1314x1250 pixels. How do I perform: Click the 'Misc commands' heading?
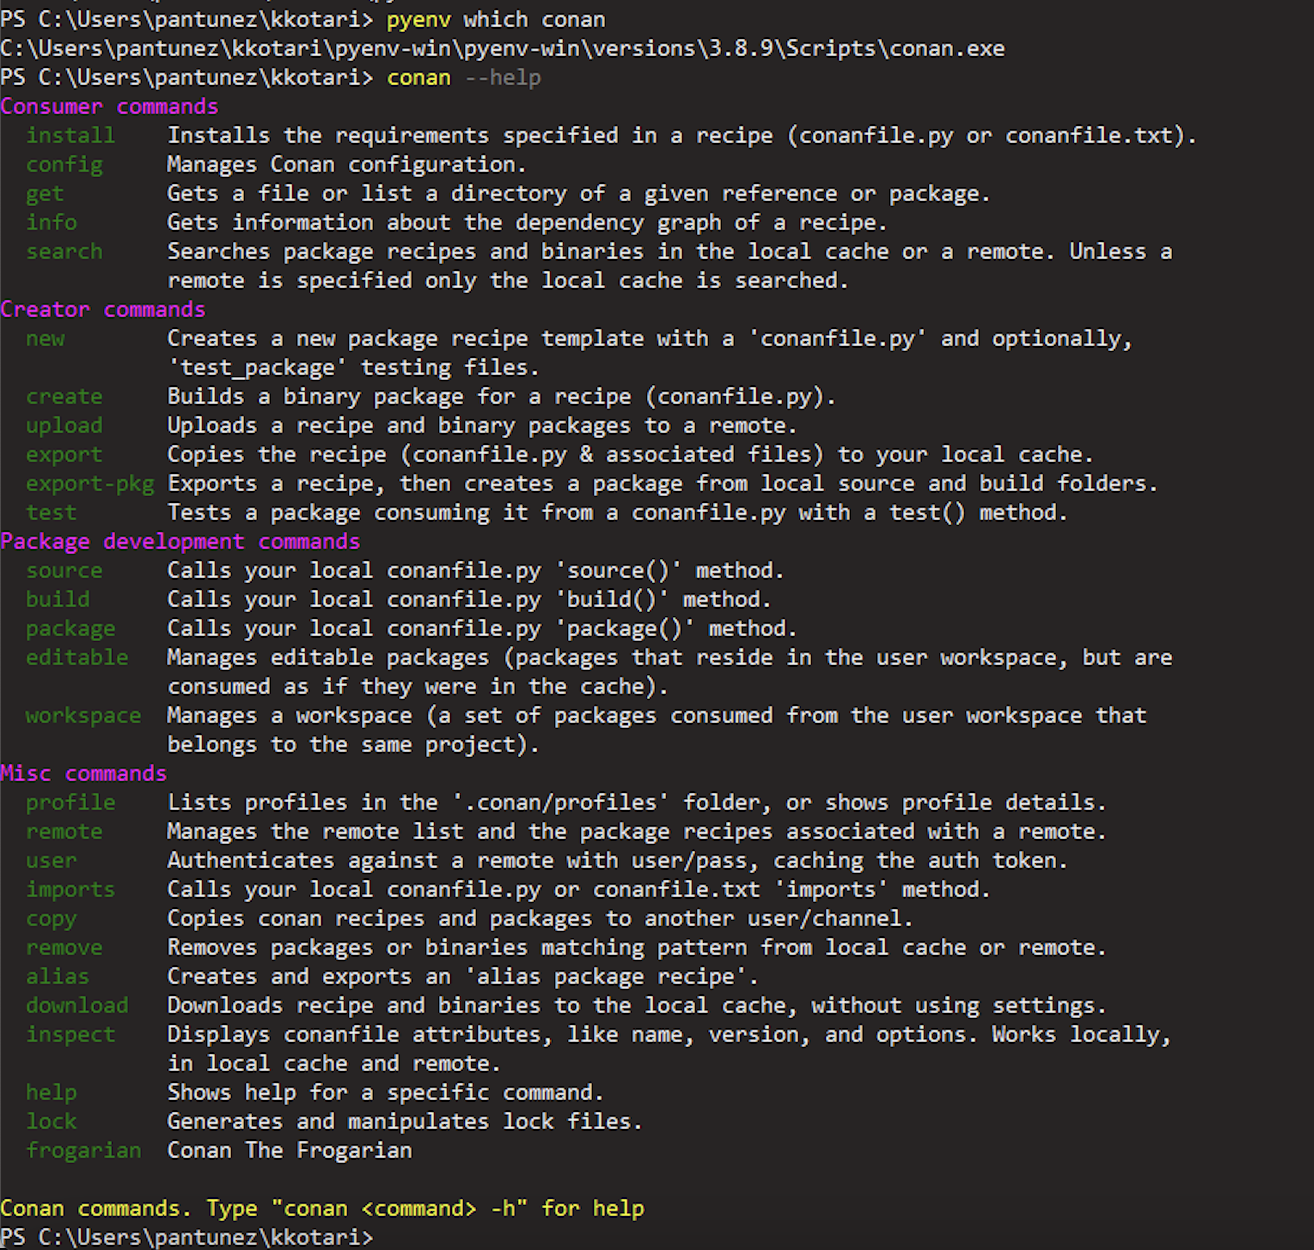tap(83, 772)
